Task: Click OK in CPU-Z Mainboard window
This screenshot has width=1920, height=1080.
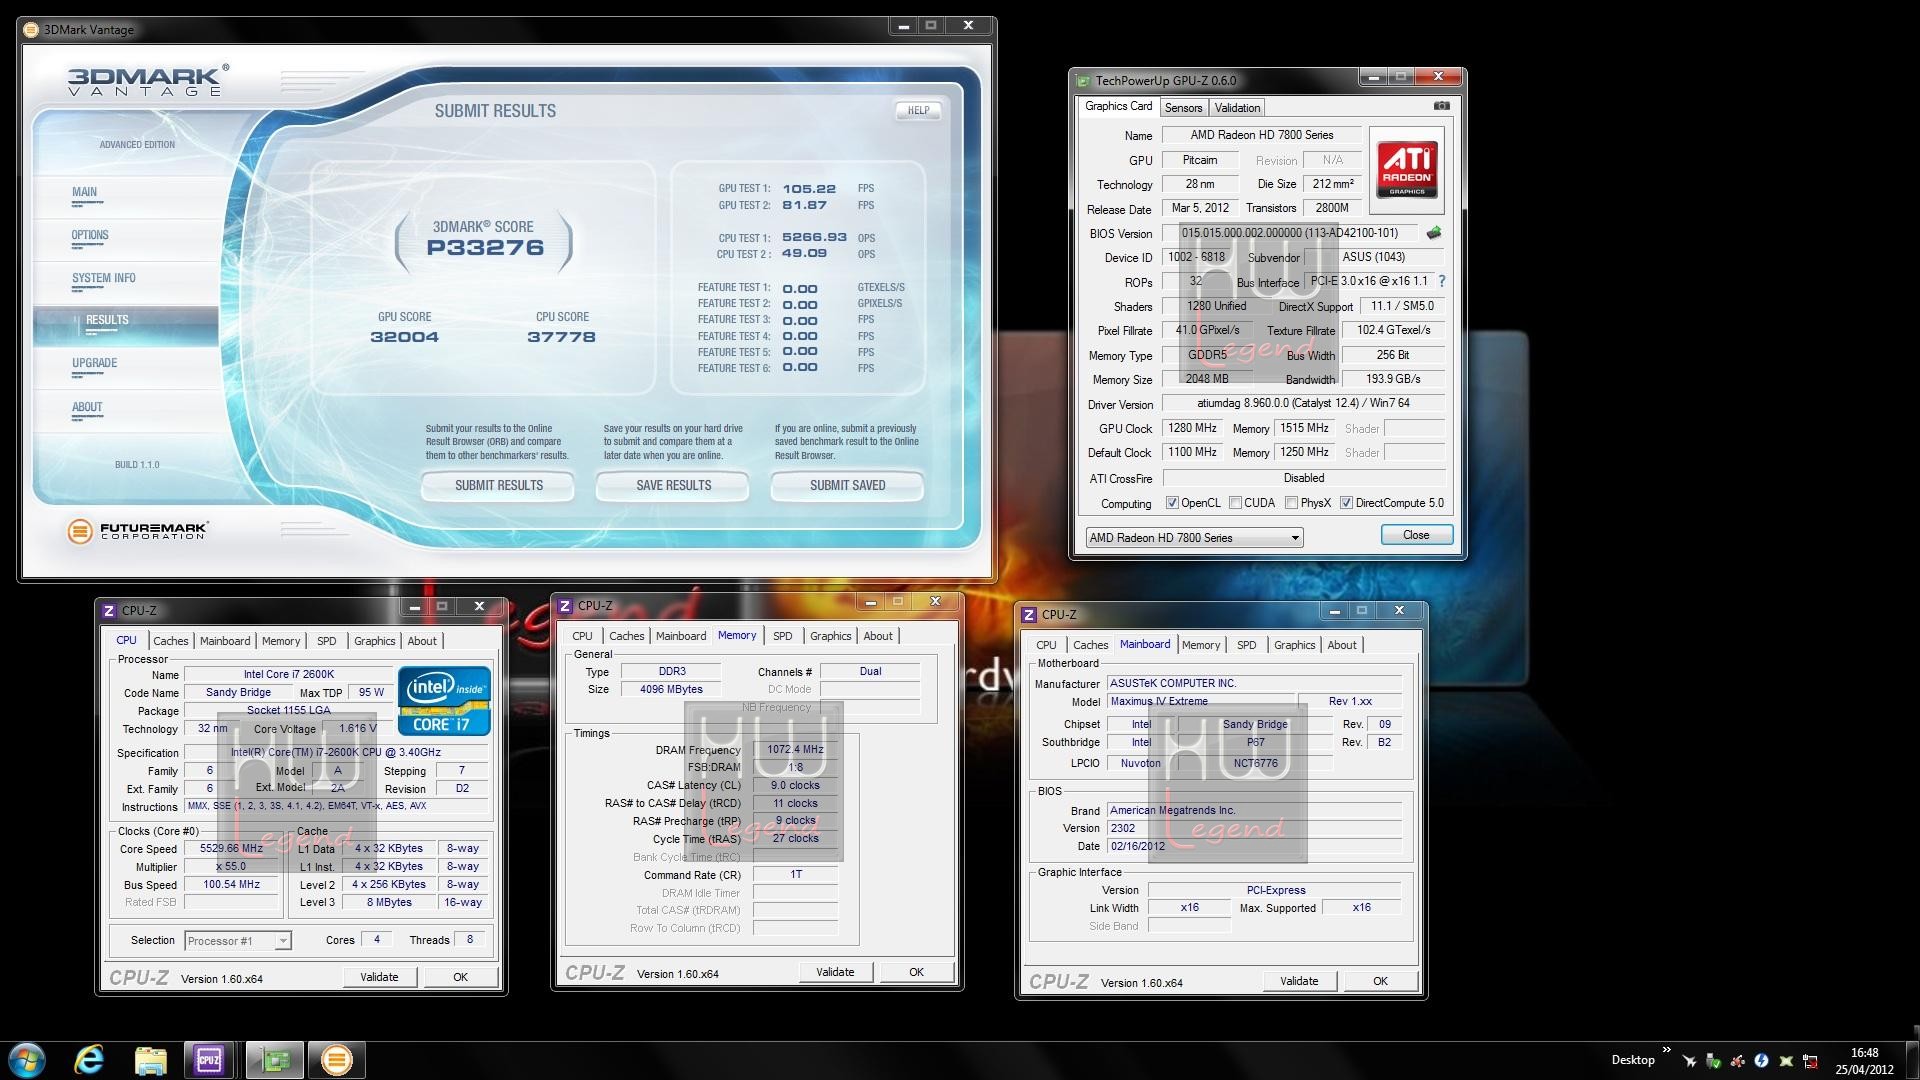Action: 1380,981
